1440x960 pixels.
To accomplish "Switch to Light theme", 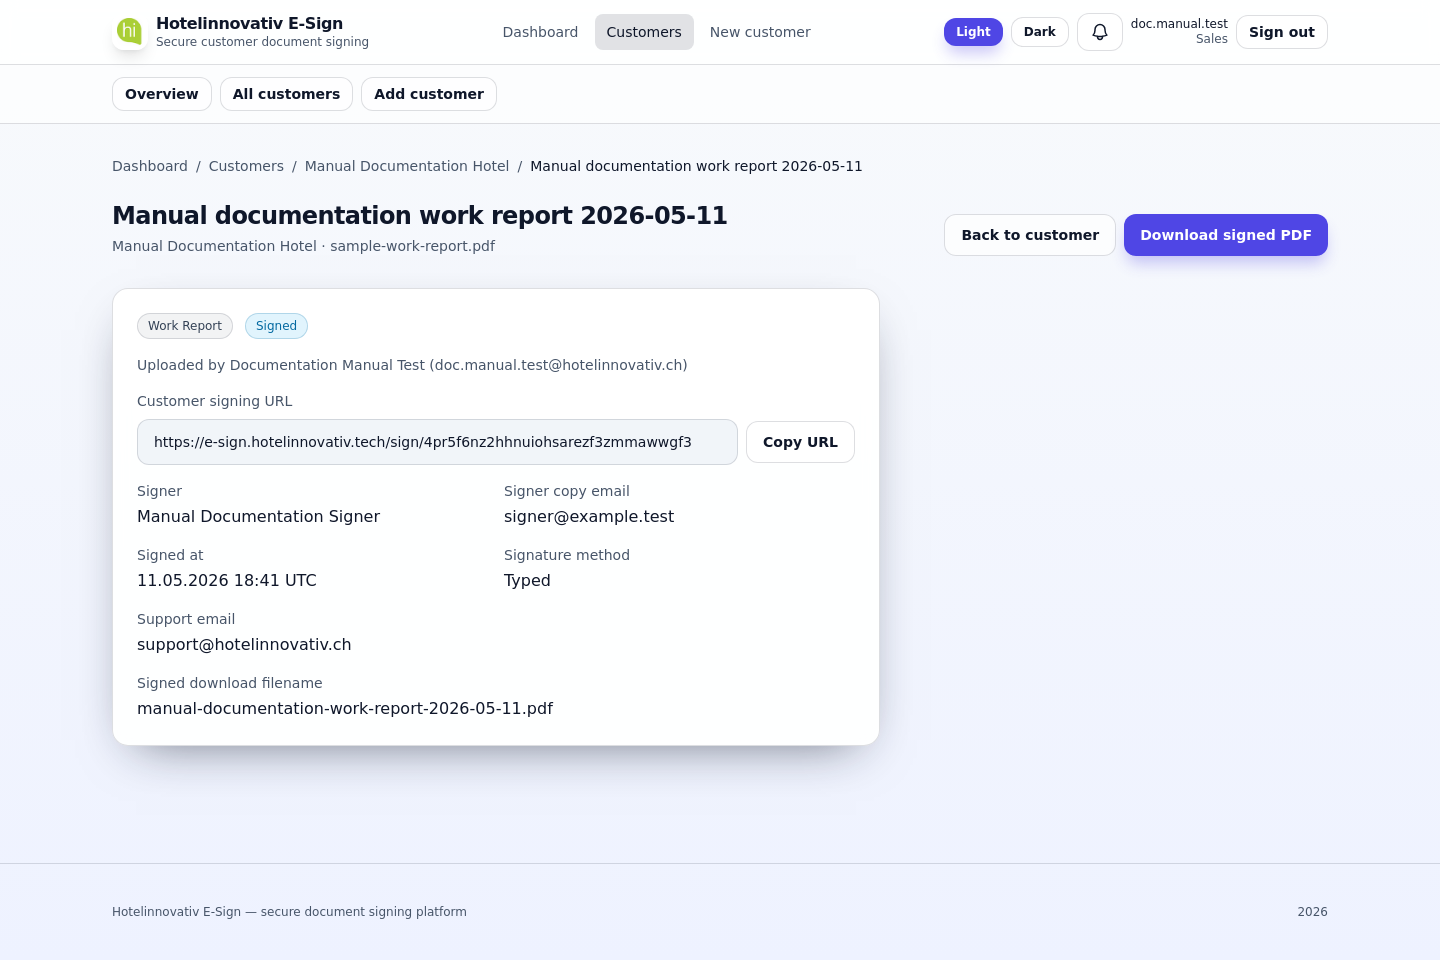I will coord(973,32).
